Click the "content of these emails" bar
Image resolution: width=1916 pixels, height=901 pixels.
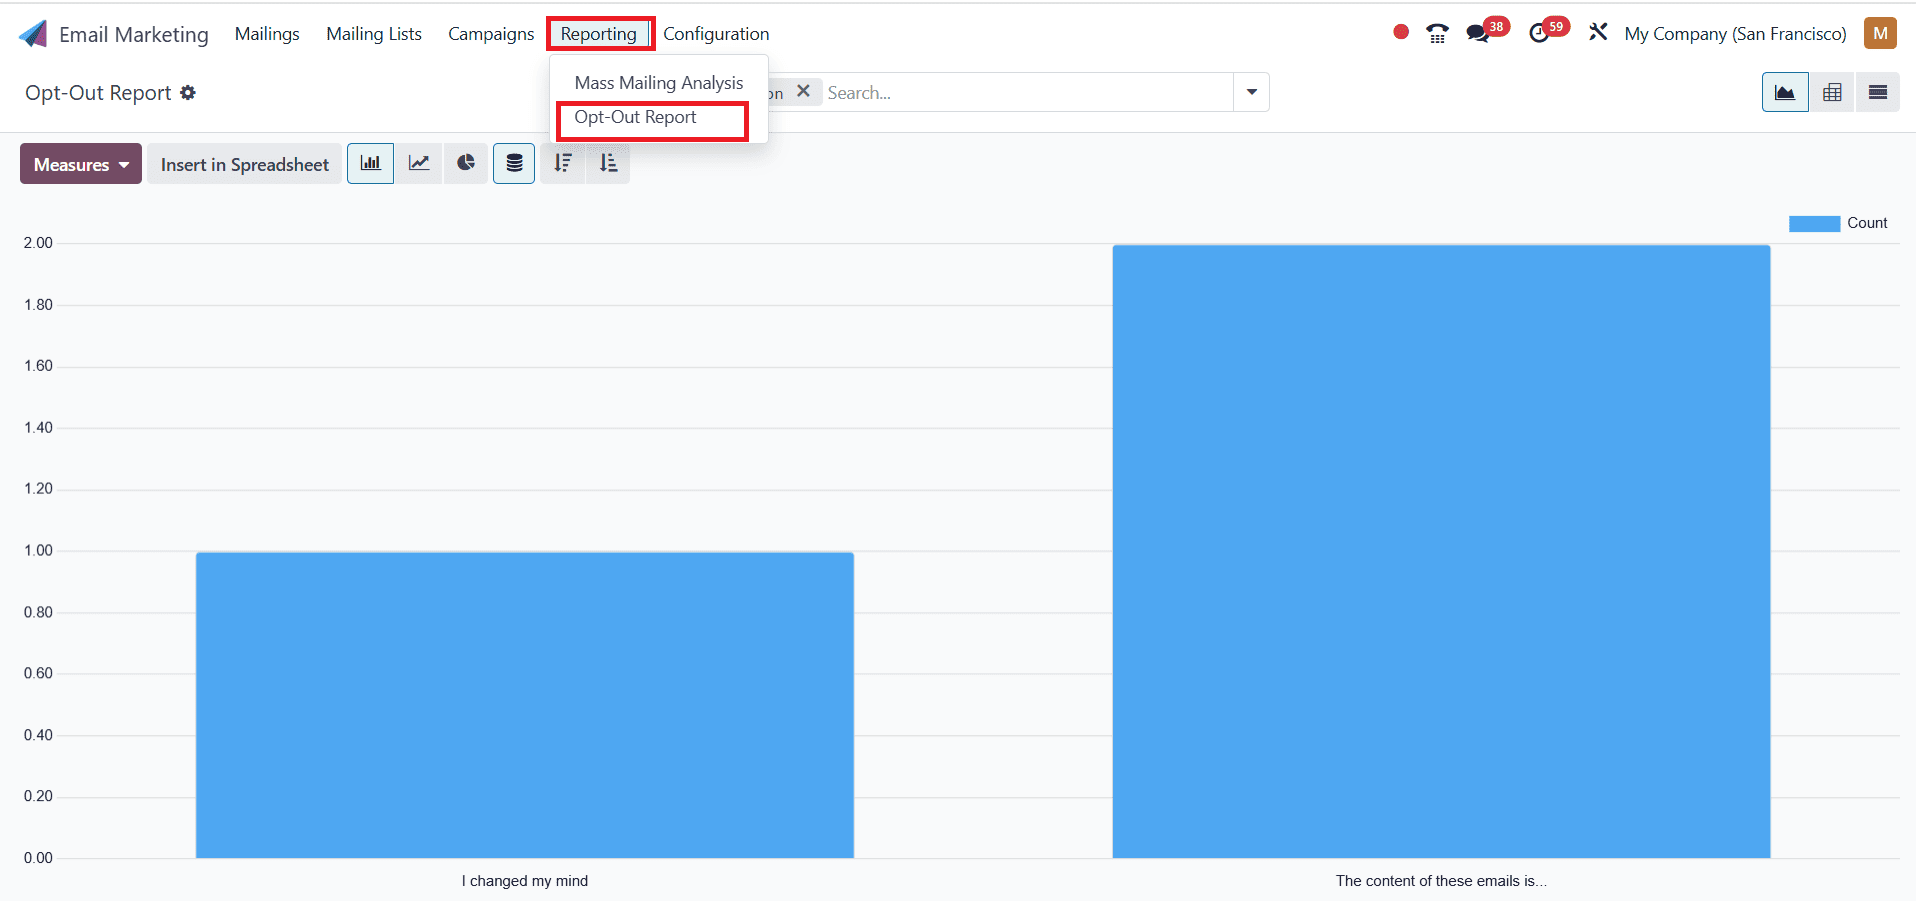1441,551
